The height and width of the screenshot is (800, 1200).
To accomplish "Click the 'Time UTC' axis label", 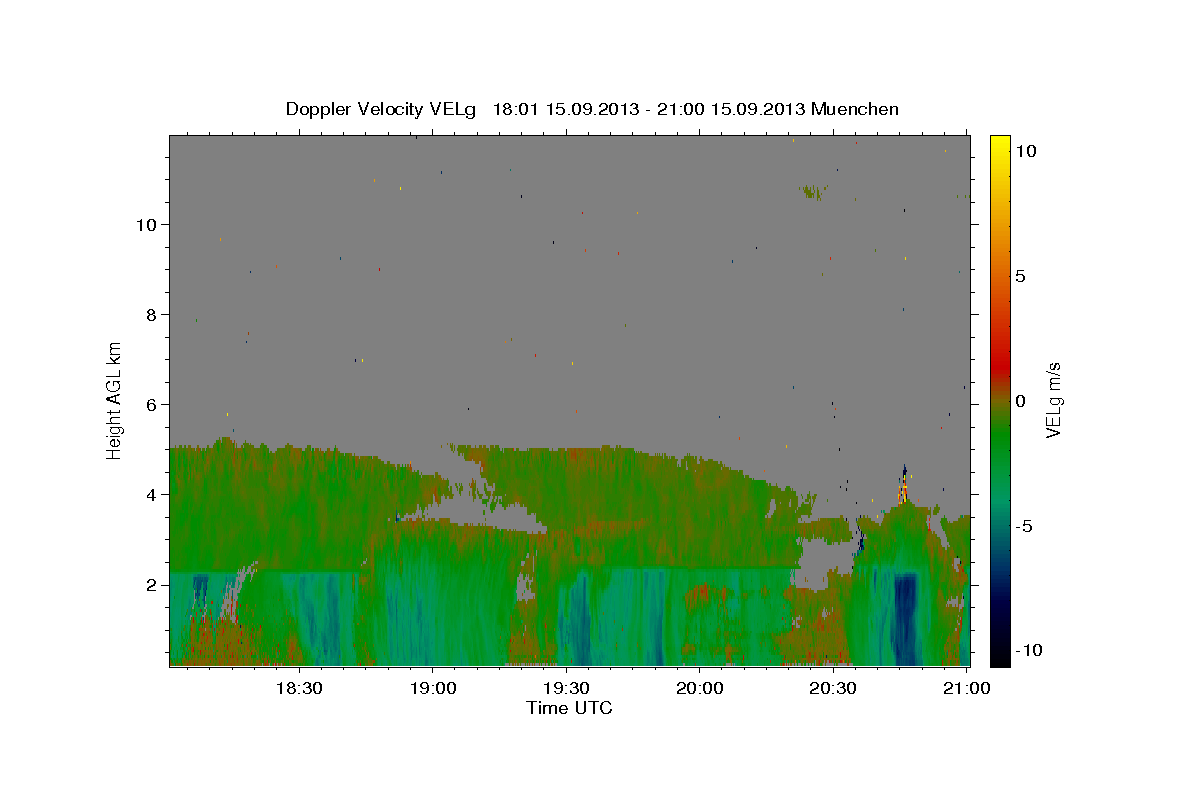I will click(x=569, y=708).
